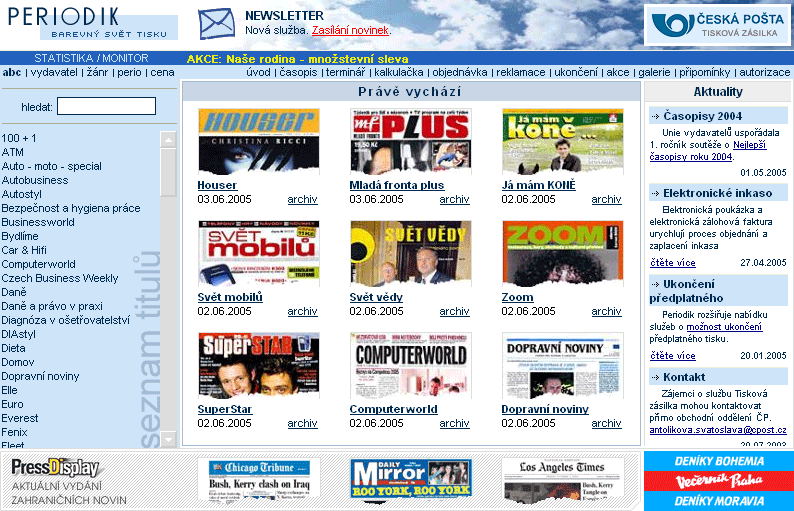This screenshot has width=794, height=511.
Task: Open the Zasílání novinek link
Action: pyautogui.click(x=350, y=31)
